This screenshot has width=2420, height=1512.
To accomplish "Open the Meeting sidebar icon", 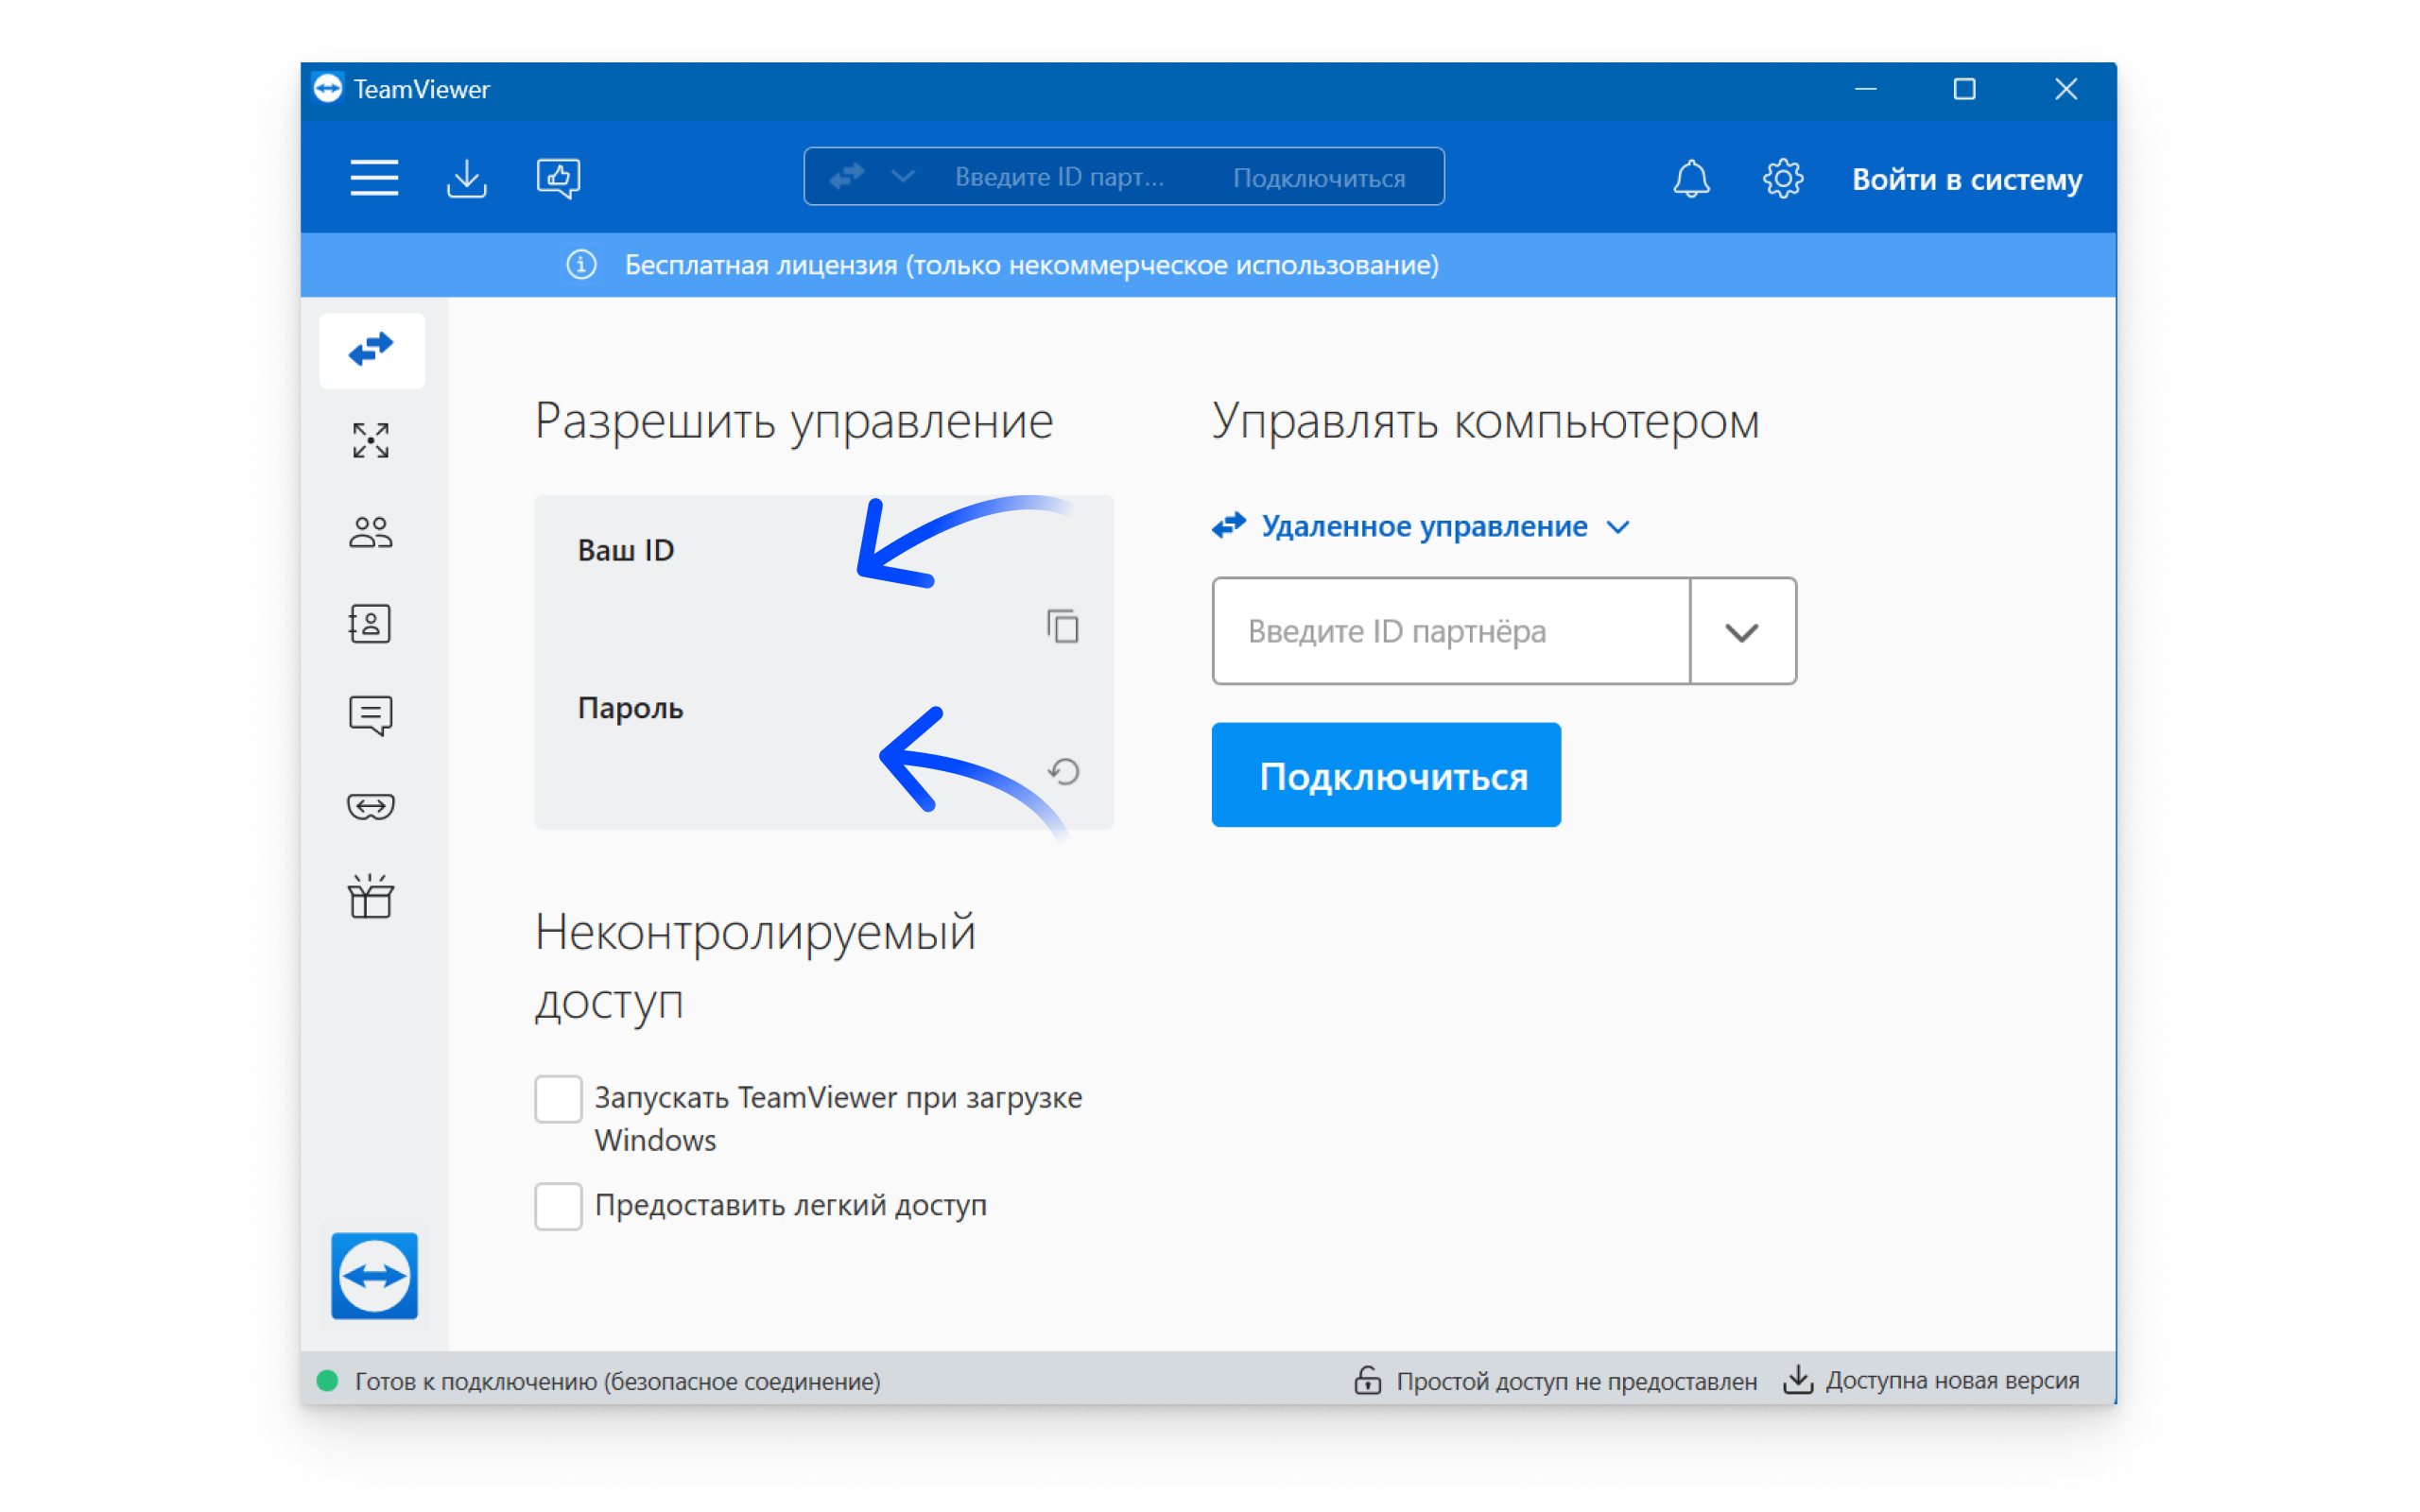I will (x=371, y=532).
